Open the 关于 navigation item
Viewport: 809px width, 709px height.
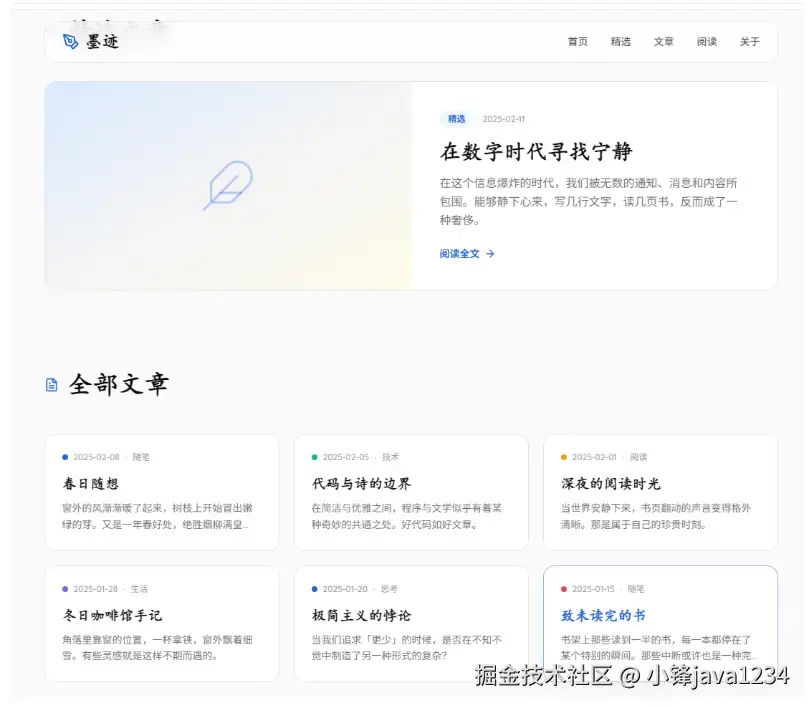pyautogui.click(x=749, y=41)
